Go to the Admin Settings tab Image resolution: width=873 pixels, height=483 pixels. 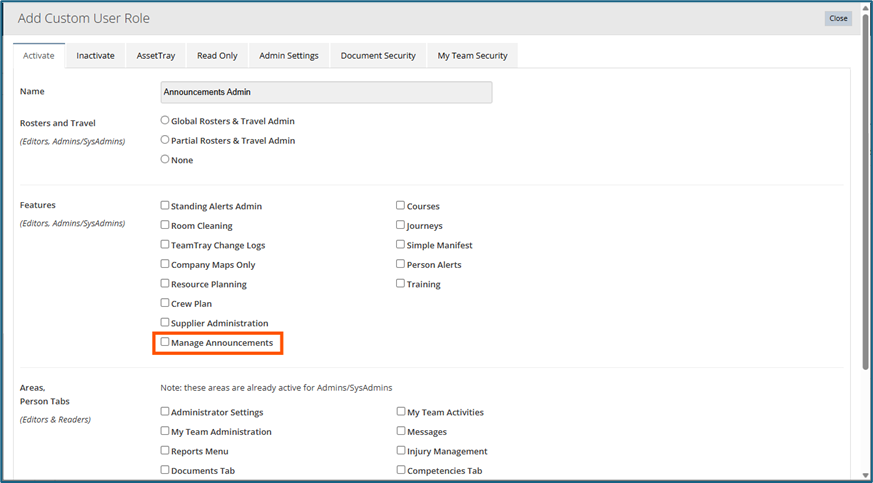coord(288,56)
